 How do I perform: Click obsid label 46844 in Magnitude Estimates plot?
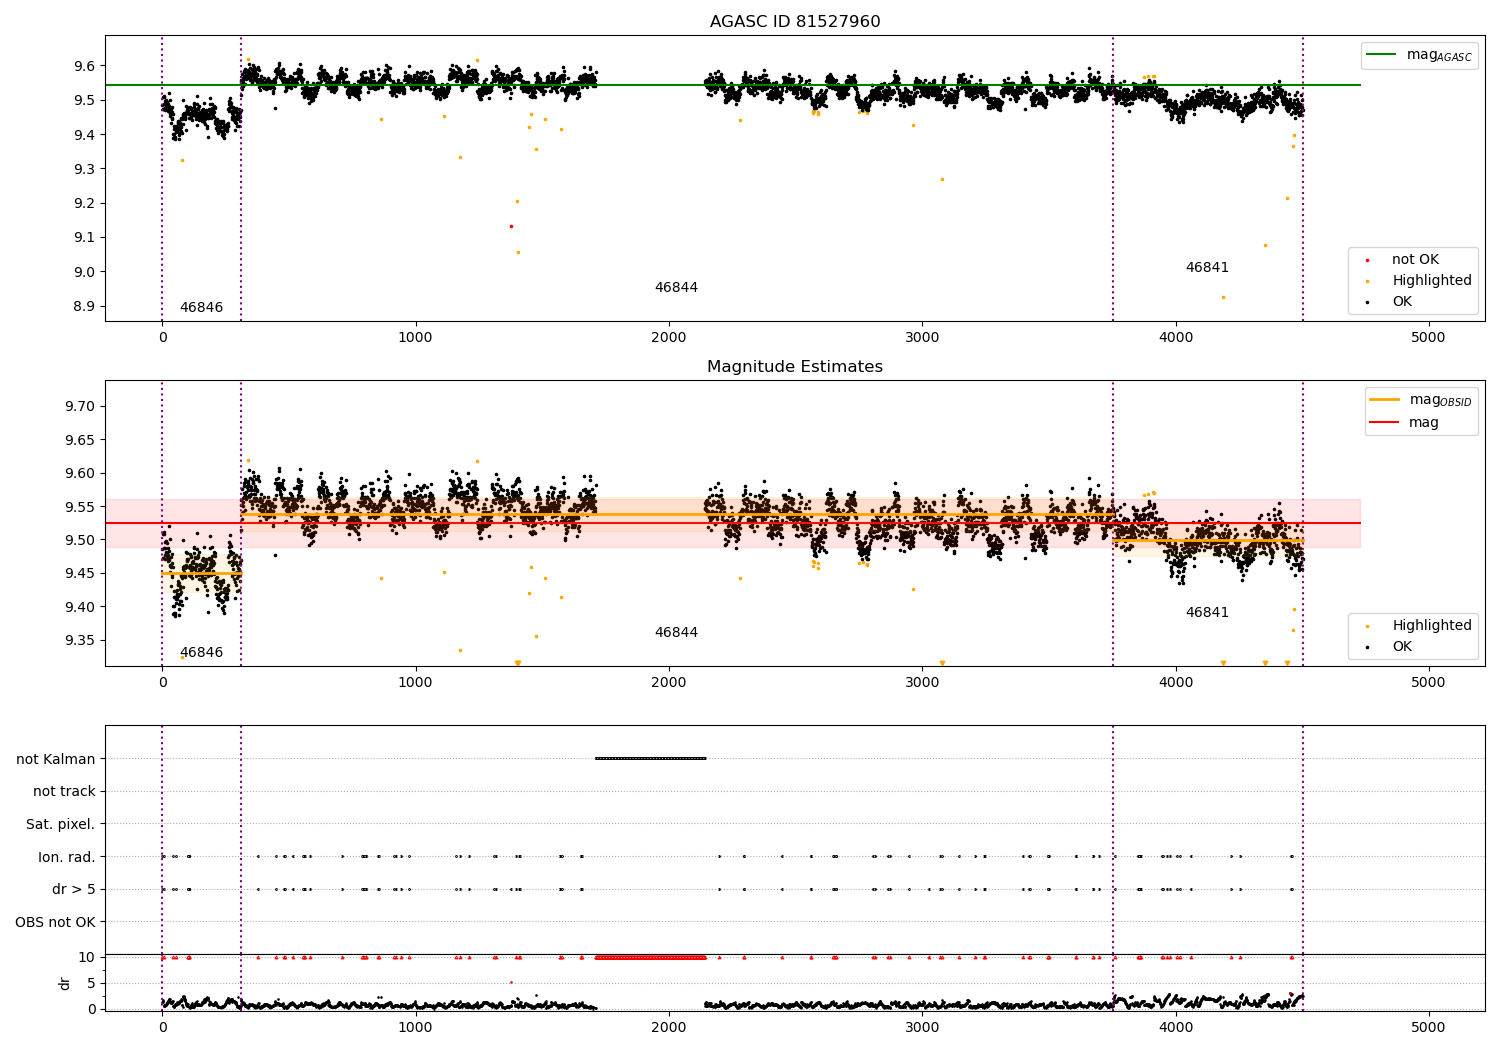point(676,633)
